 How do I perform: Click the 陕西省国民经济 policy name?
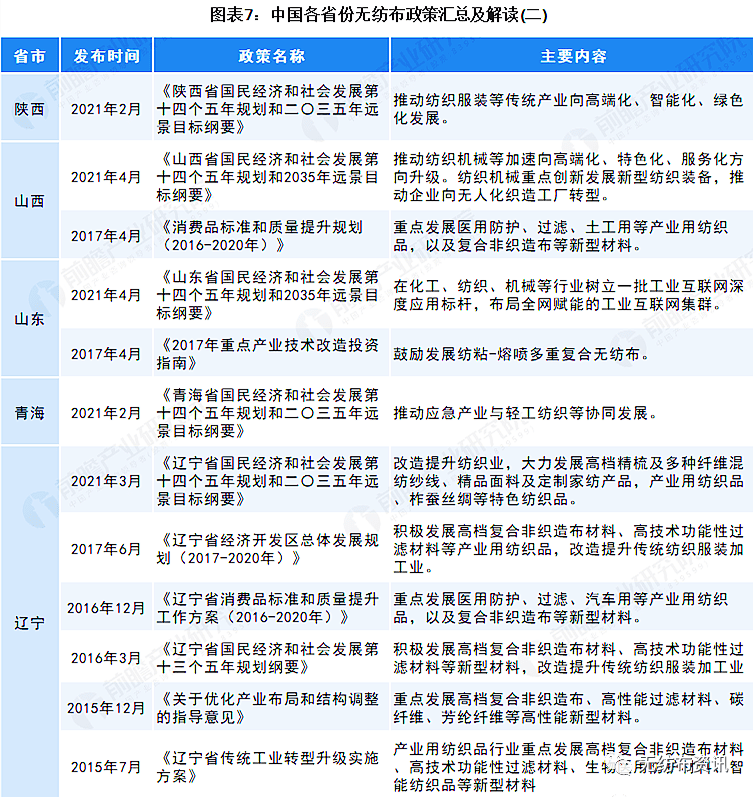(x=267, y=109)
